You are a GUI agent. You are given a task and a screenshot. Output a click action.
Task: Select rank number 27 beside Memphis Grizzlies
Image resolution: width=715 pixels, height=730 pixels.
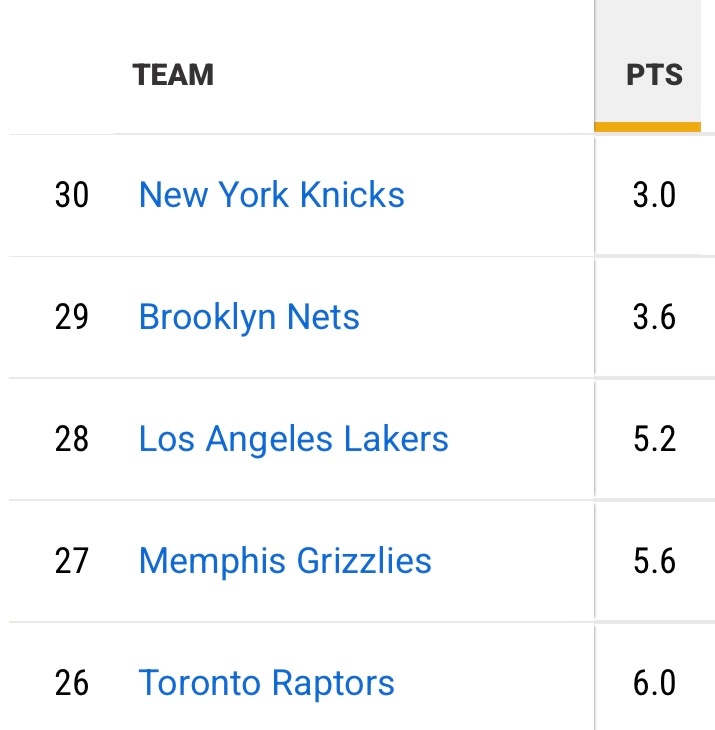click(72, 561)
